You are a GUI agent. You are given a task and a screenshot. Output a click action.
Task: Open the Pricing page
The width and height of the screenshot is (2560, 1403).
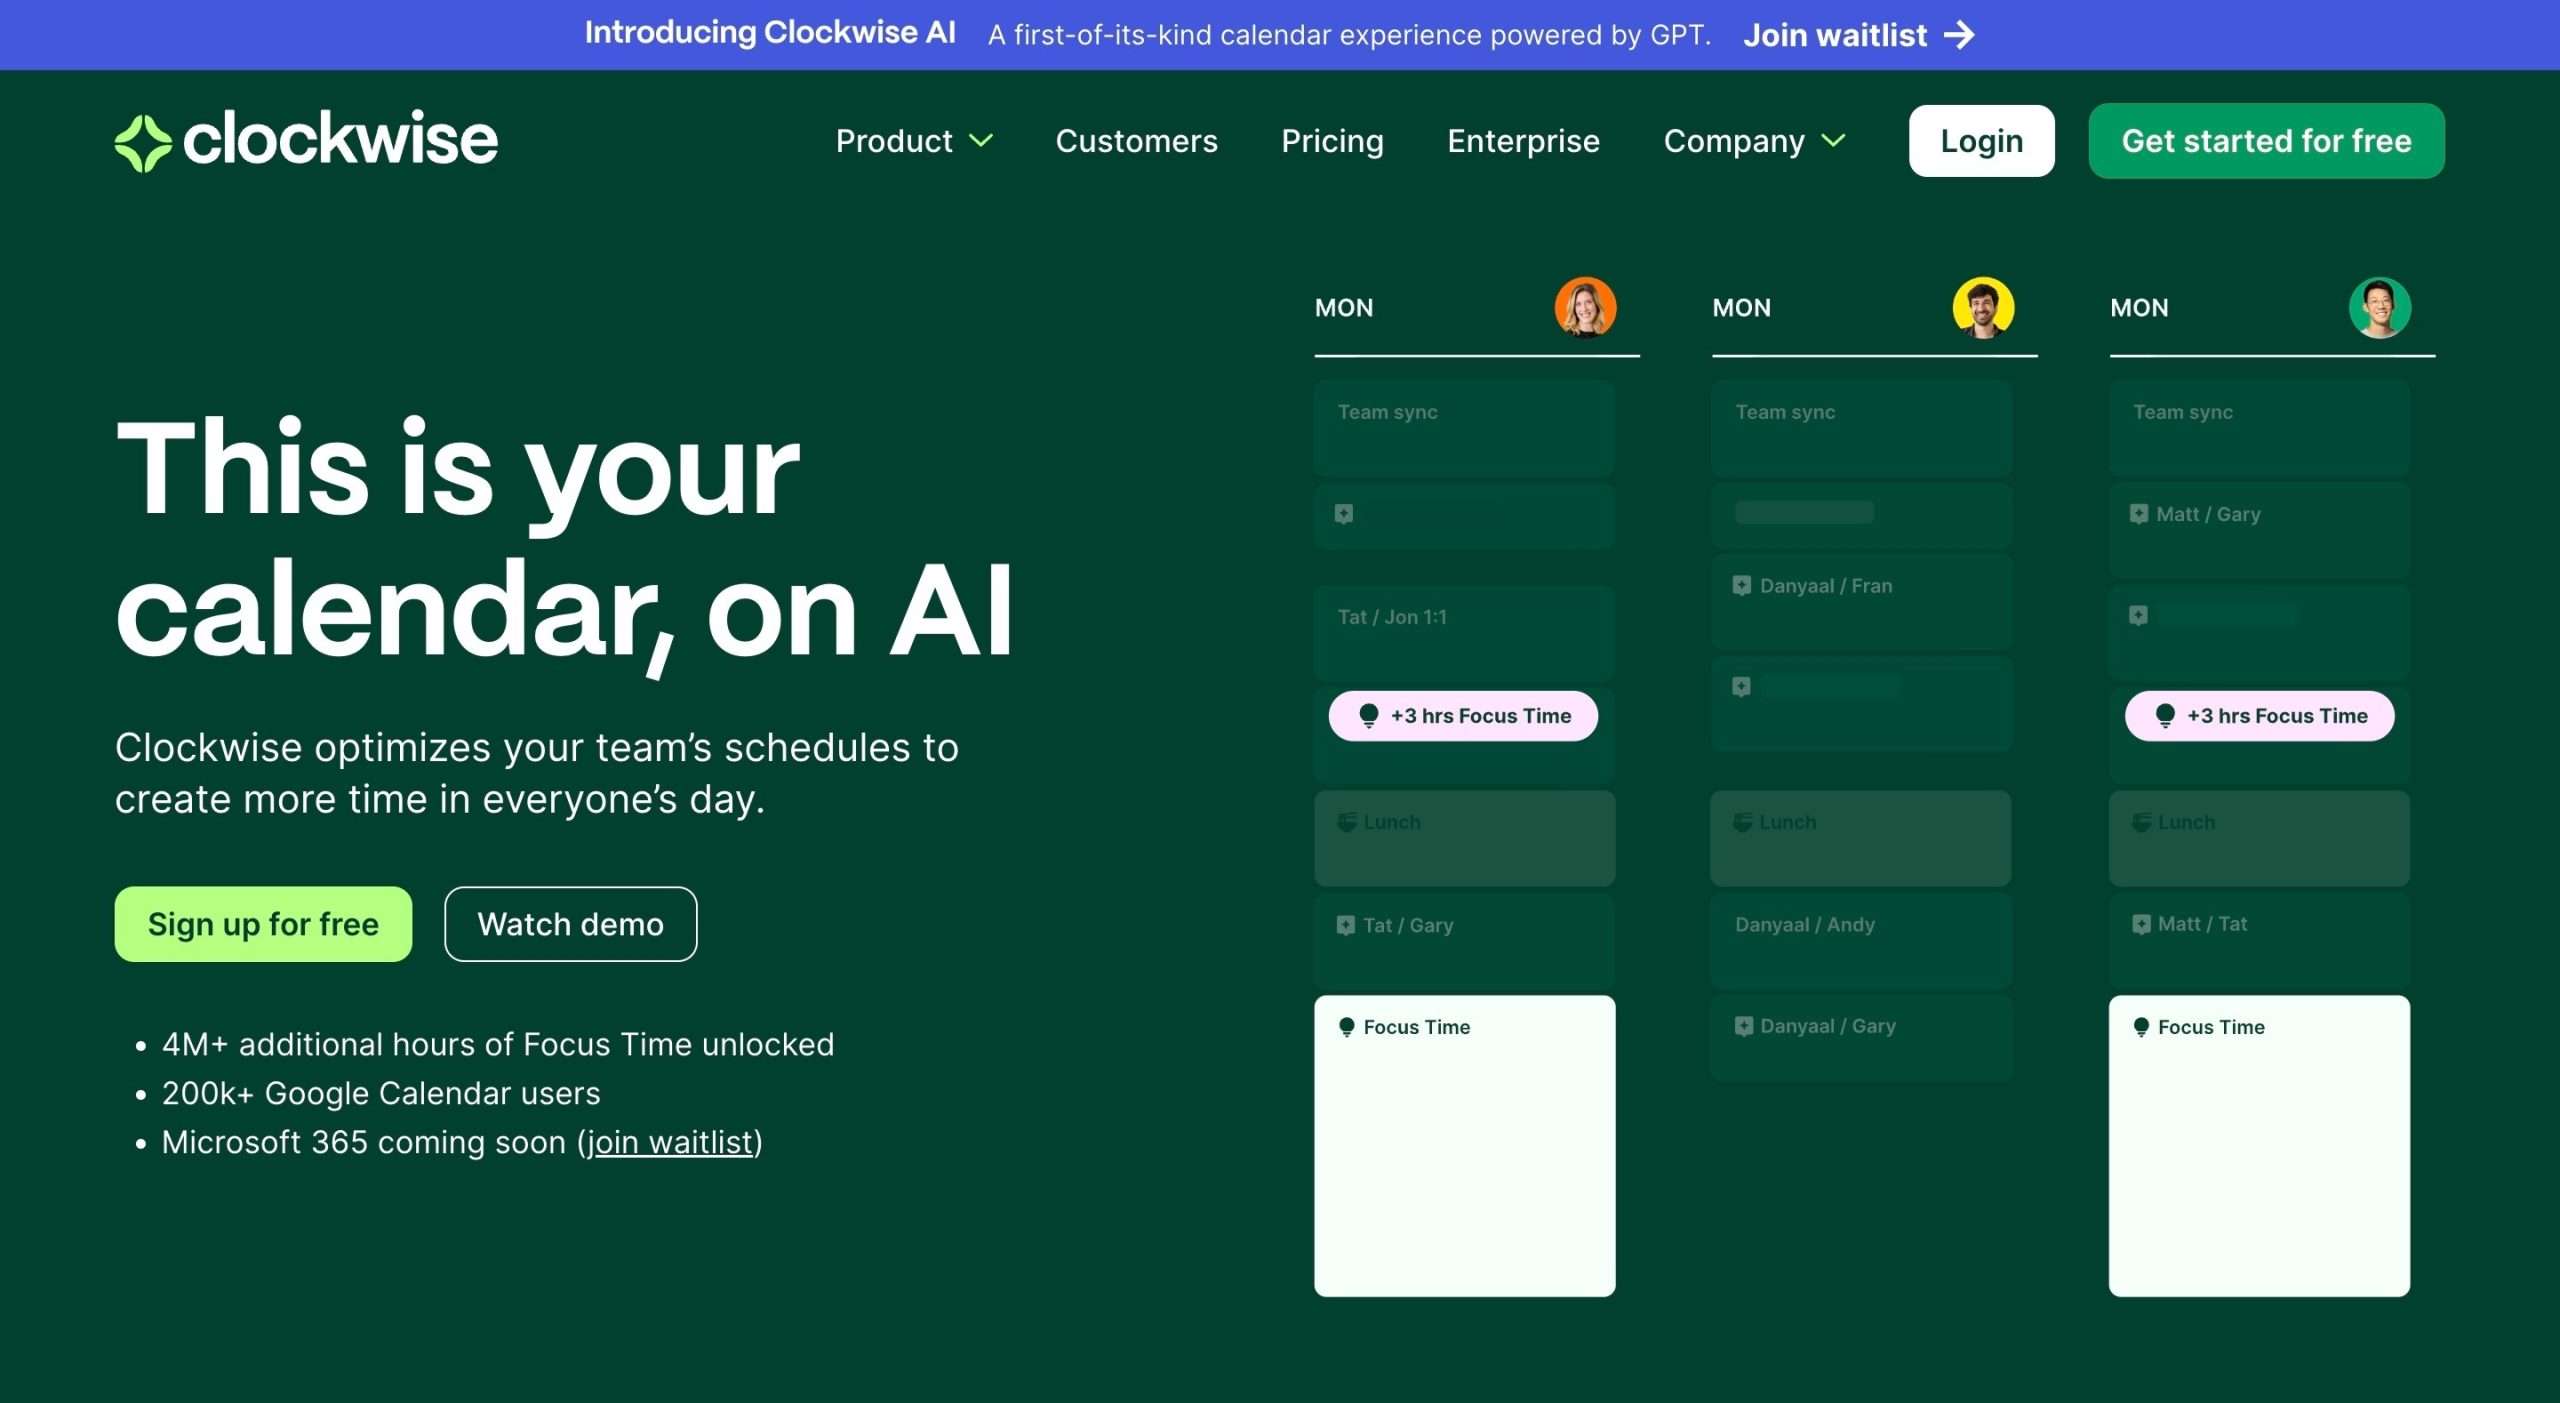coord(1332,141)
